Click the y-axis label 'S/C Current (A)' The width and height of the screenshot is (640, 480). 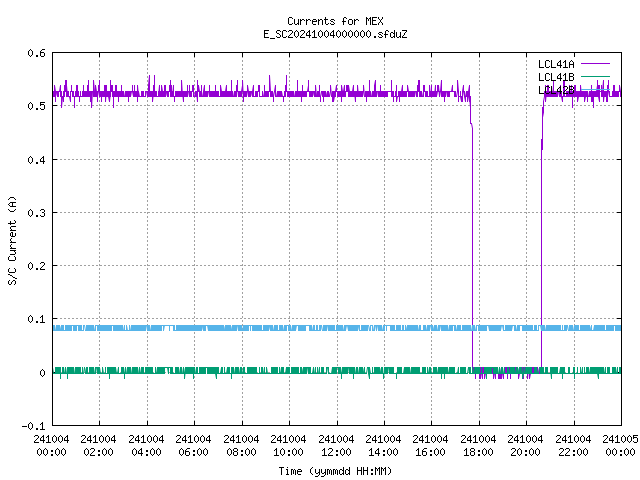12,240
